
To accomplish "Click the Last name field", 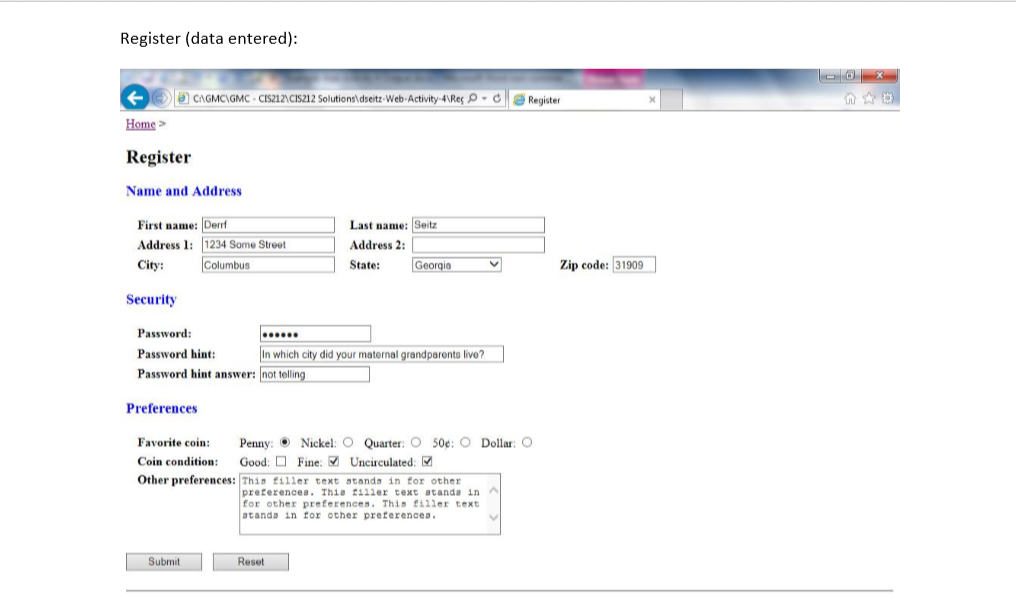I will pyautogui.click(x=478, y=225).
